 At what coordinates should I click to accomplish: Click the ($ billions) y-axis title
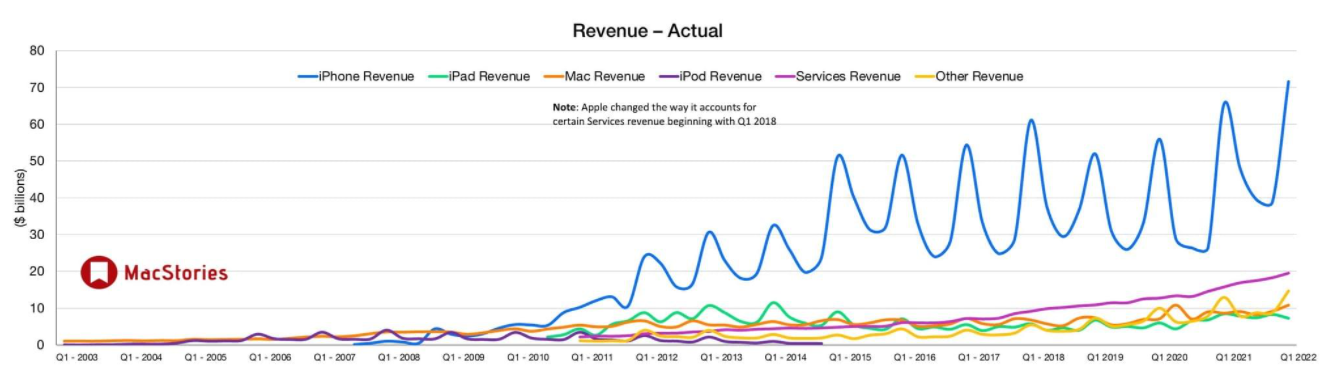[x=19, y=198]
